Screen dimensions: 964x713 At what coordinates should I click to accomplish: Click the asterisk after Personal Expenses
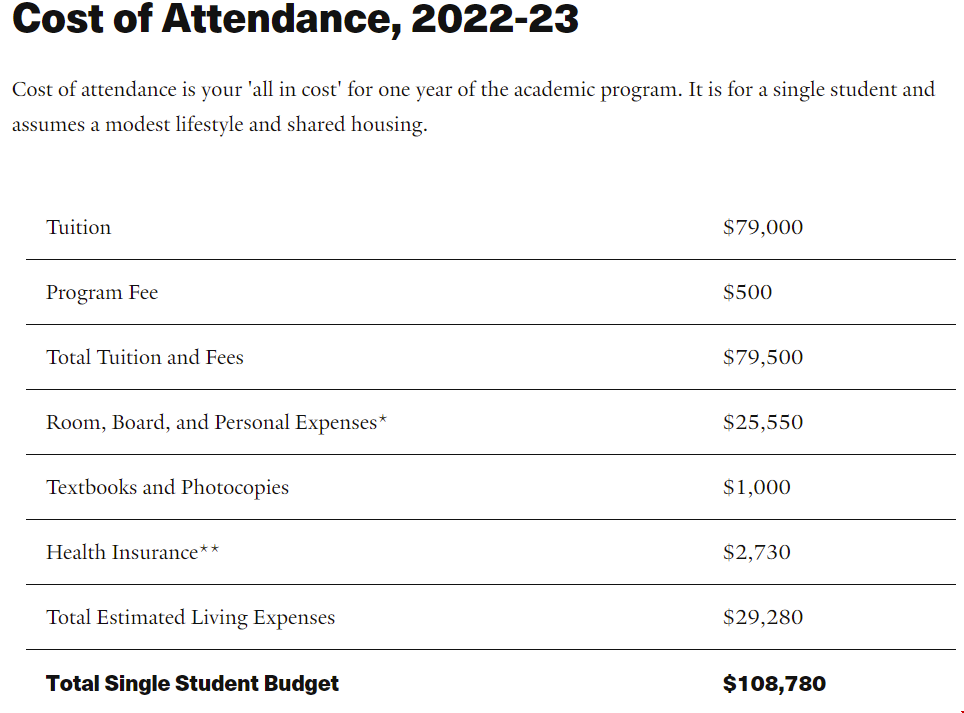click(x=382, y=419)
